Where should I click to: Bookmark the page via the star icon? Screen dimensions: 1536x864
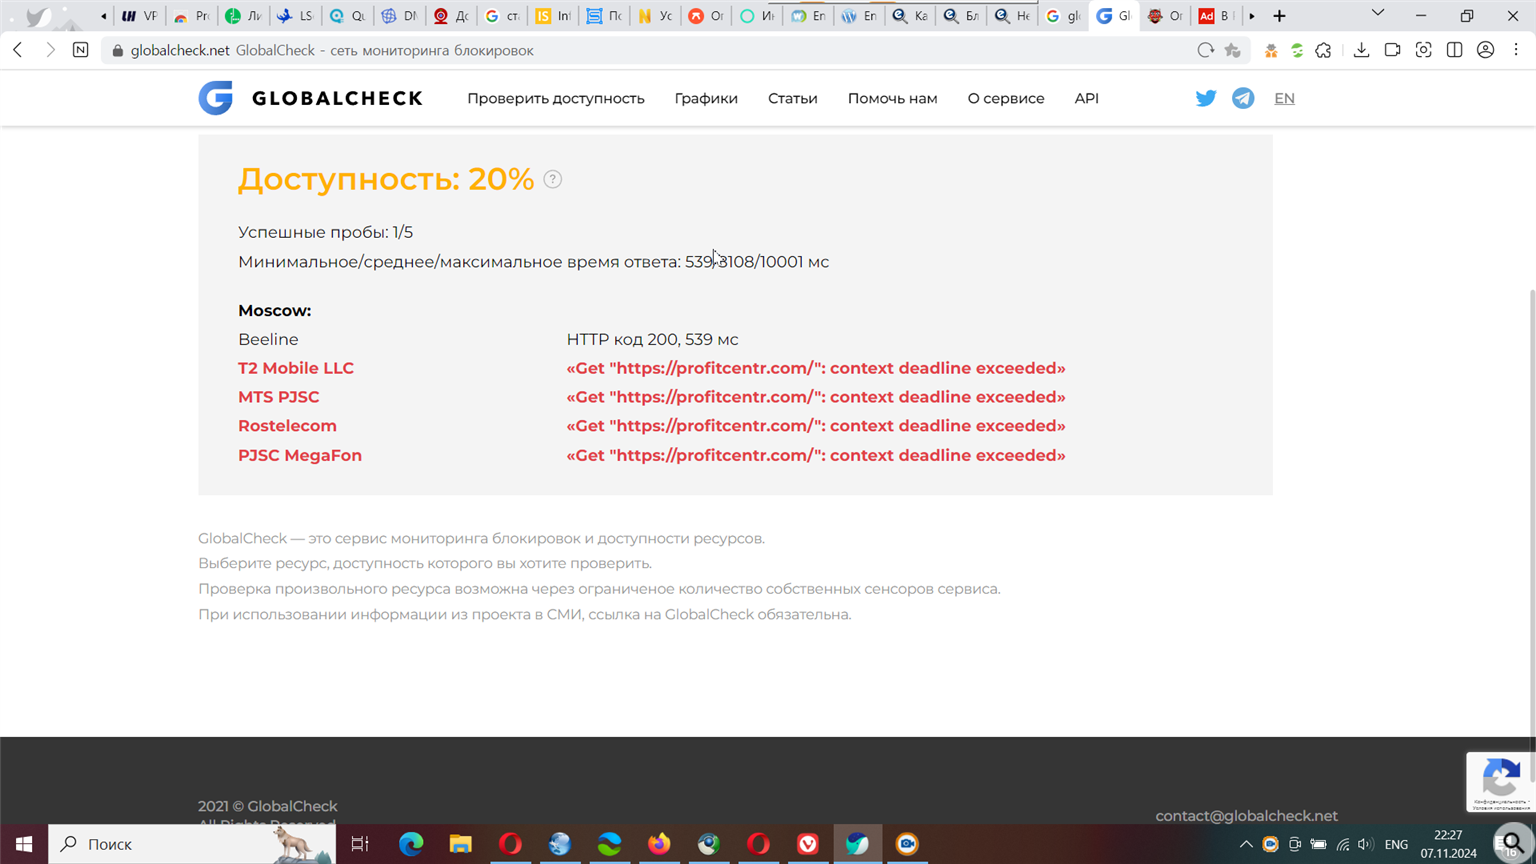pos(1233,49)
